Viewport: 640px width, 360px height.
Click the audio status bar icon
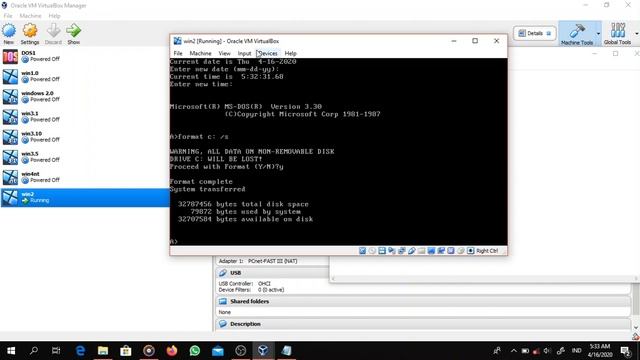tap(392, 251)
